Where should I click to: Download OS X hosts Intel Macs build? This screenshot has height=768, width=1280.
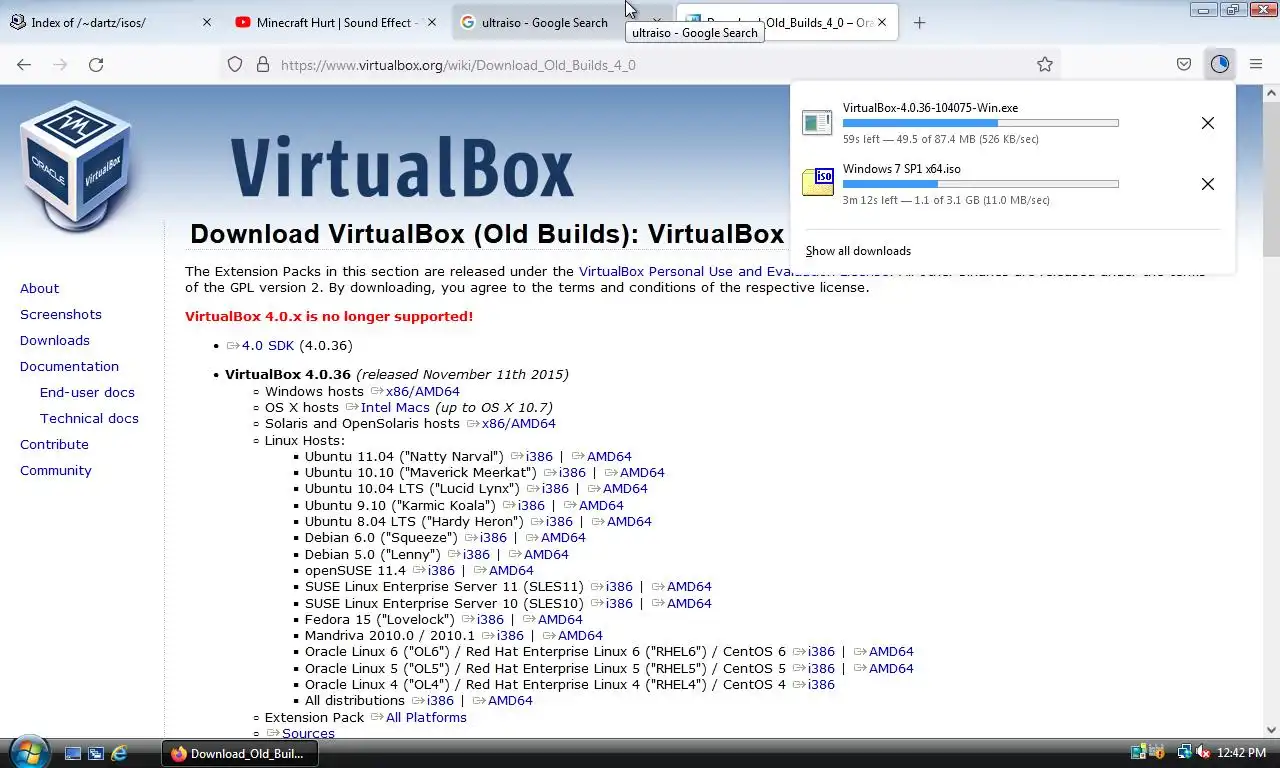(x=395, y=407)
